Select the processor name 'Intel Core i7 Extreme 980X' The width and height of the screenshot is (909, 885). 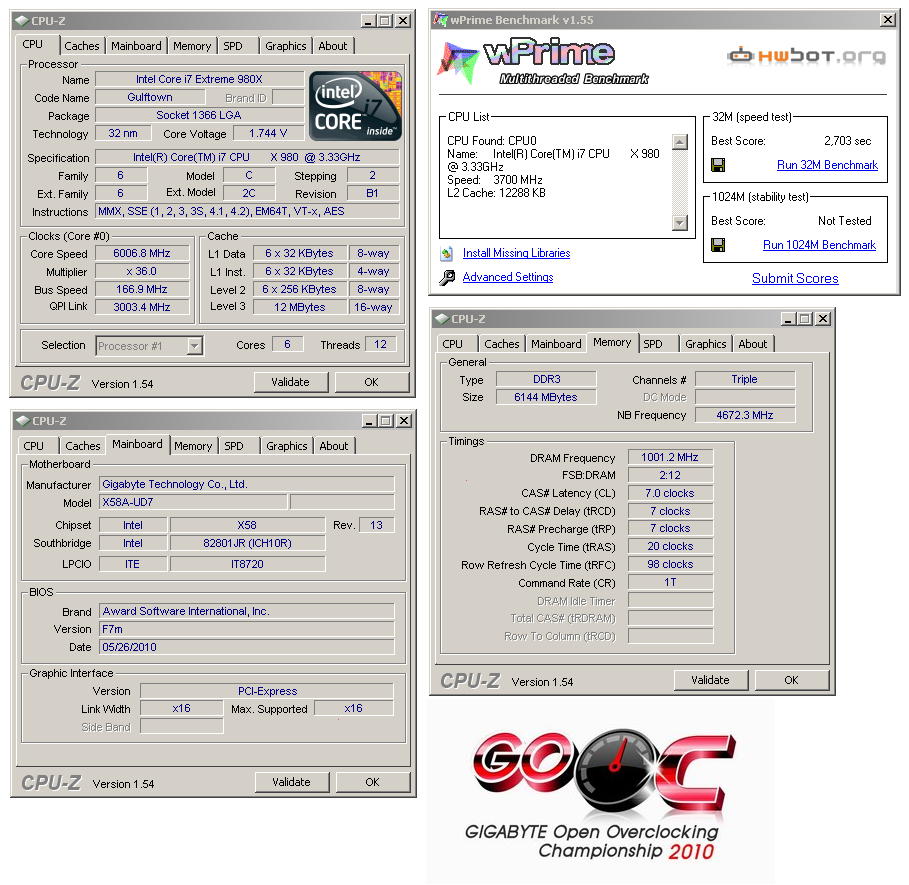[199, 79]
